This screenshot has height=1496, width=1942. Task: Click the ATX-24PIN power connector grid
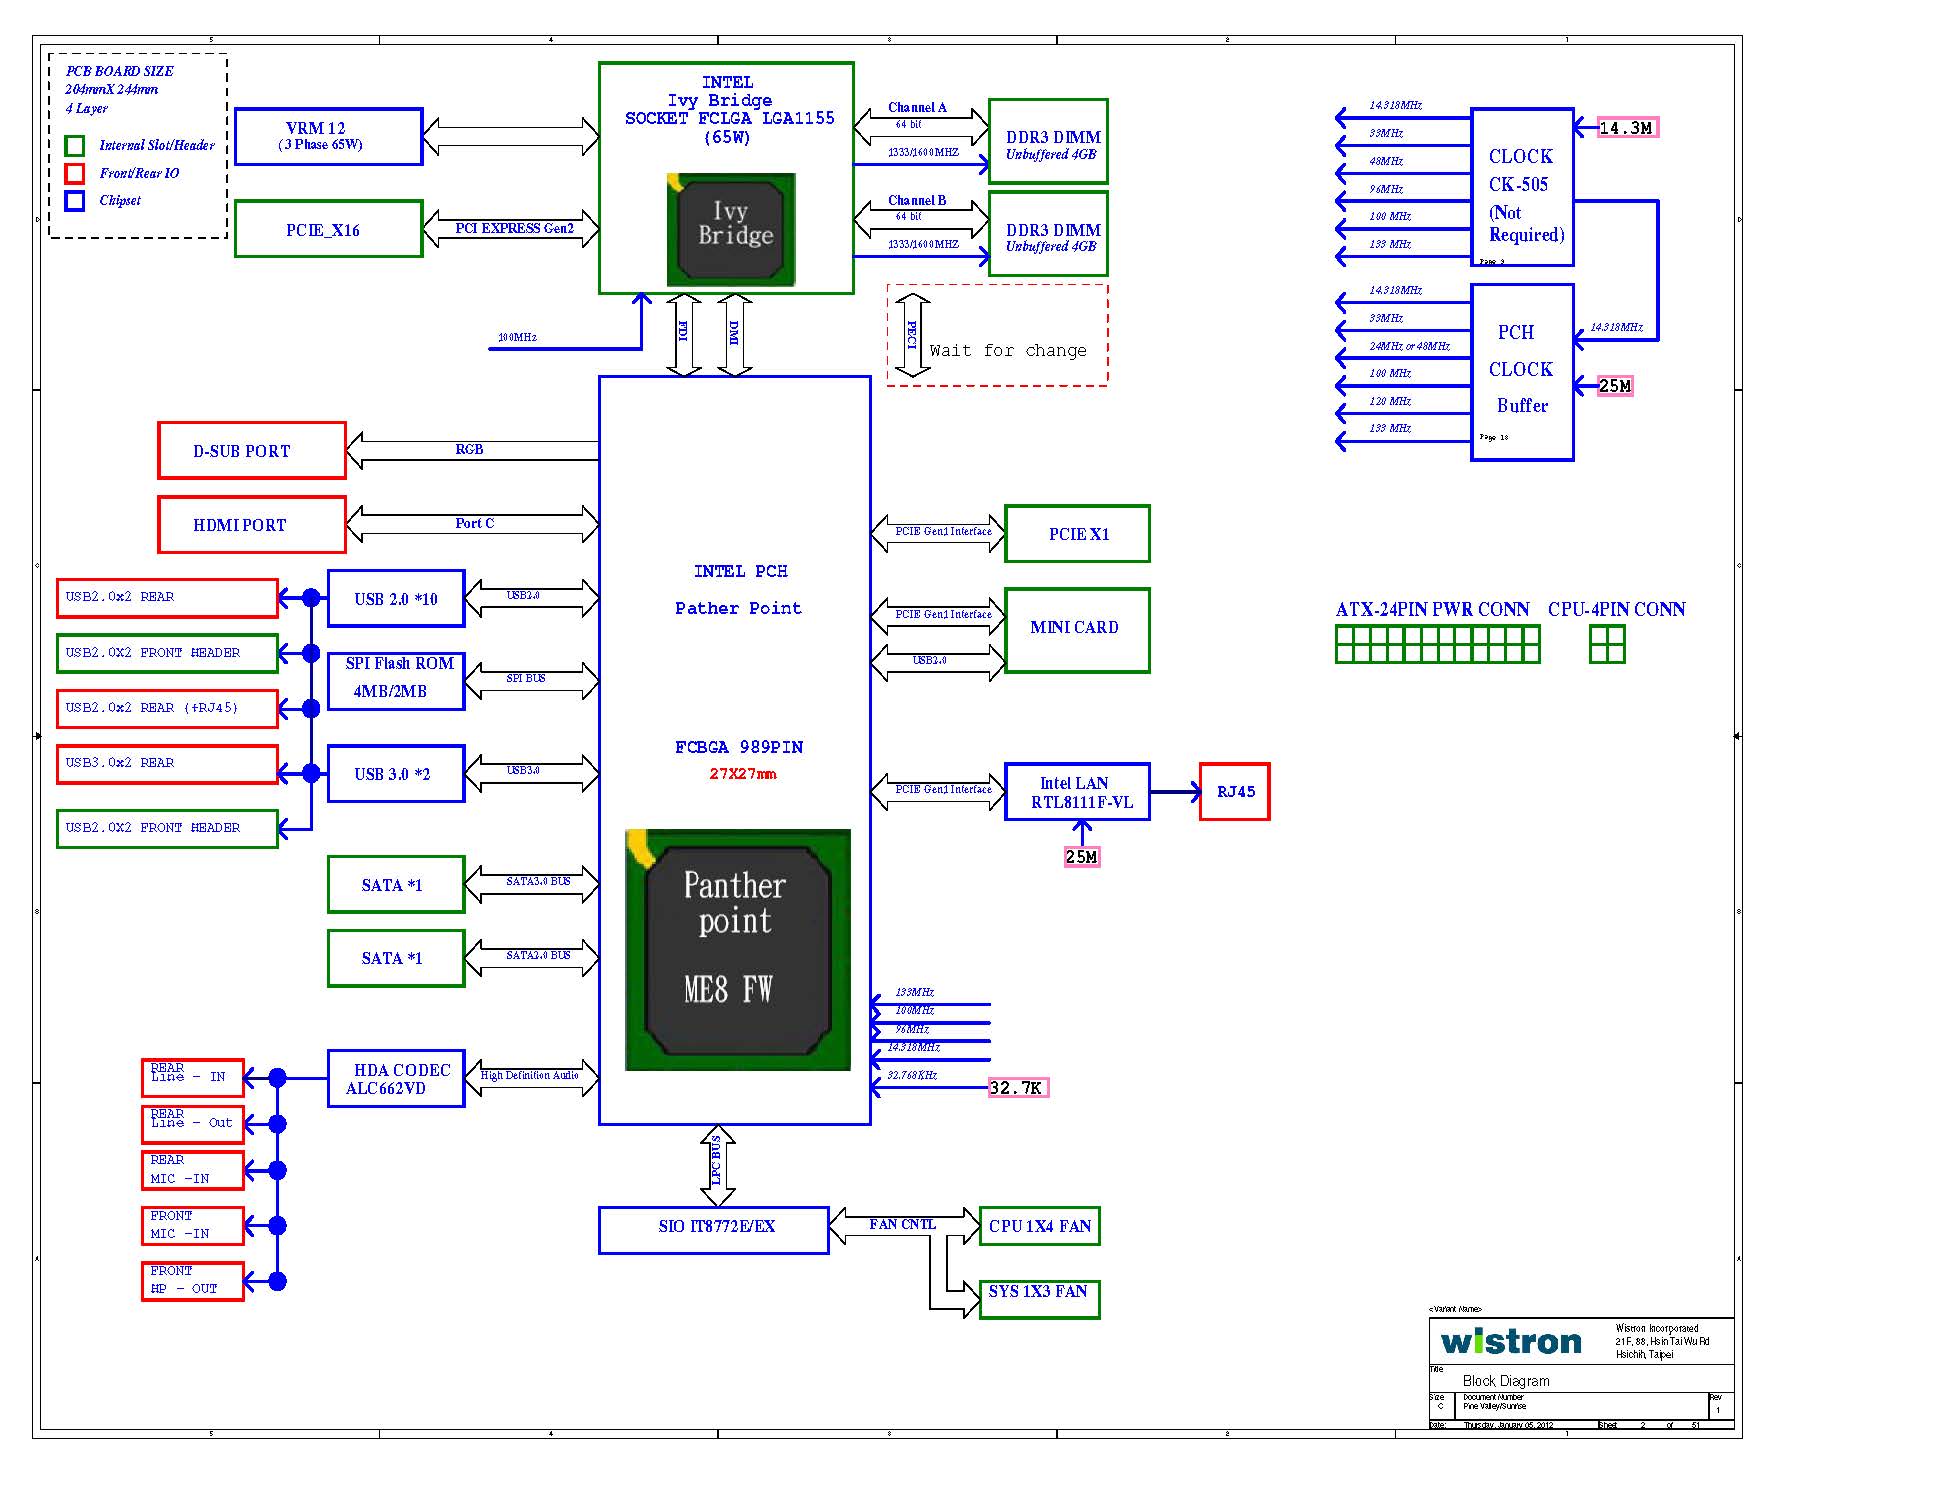click(1437, 644)
